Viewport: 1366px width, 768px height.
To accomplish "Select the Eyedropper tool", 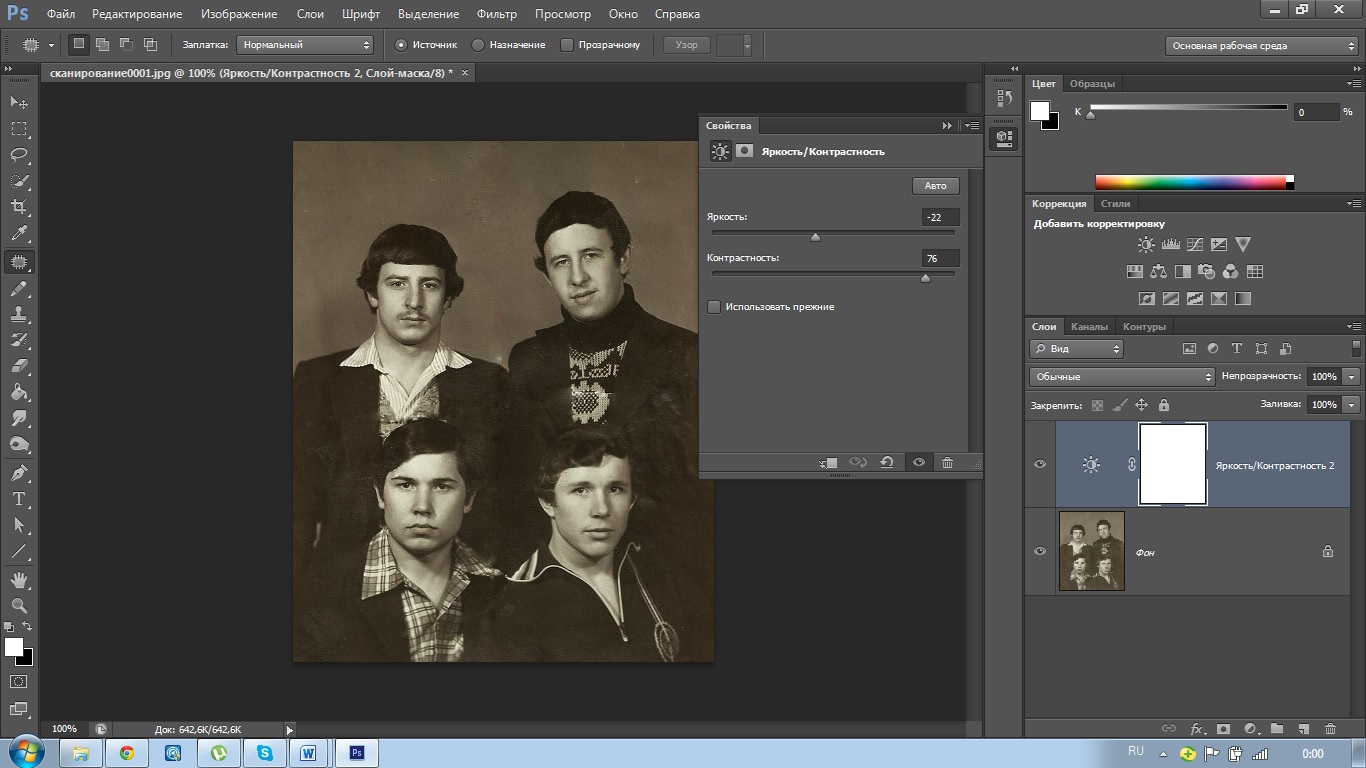I will (x=19, y=234).
